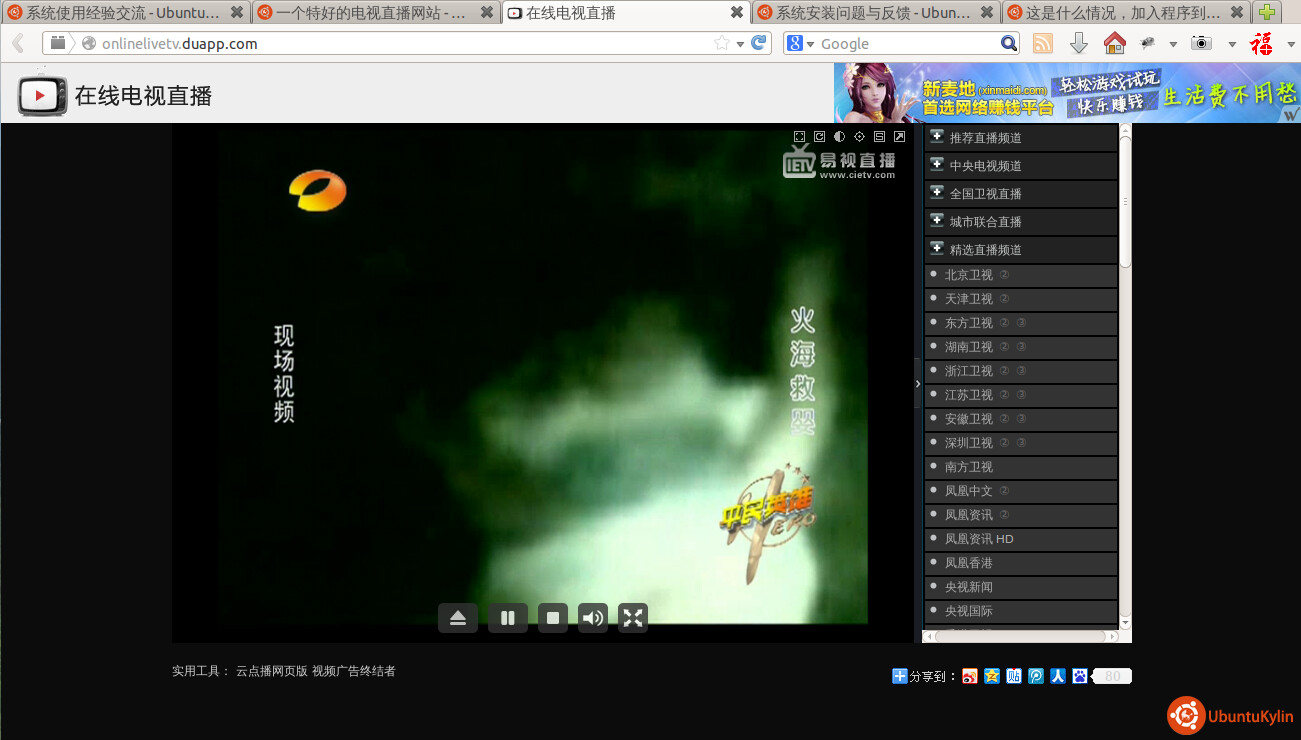Expand the 全国卫视直播 channel group

pos(985,194)
